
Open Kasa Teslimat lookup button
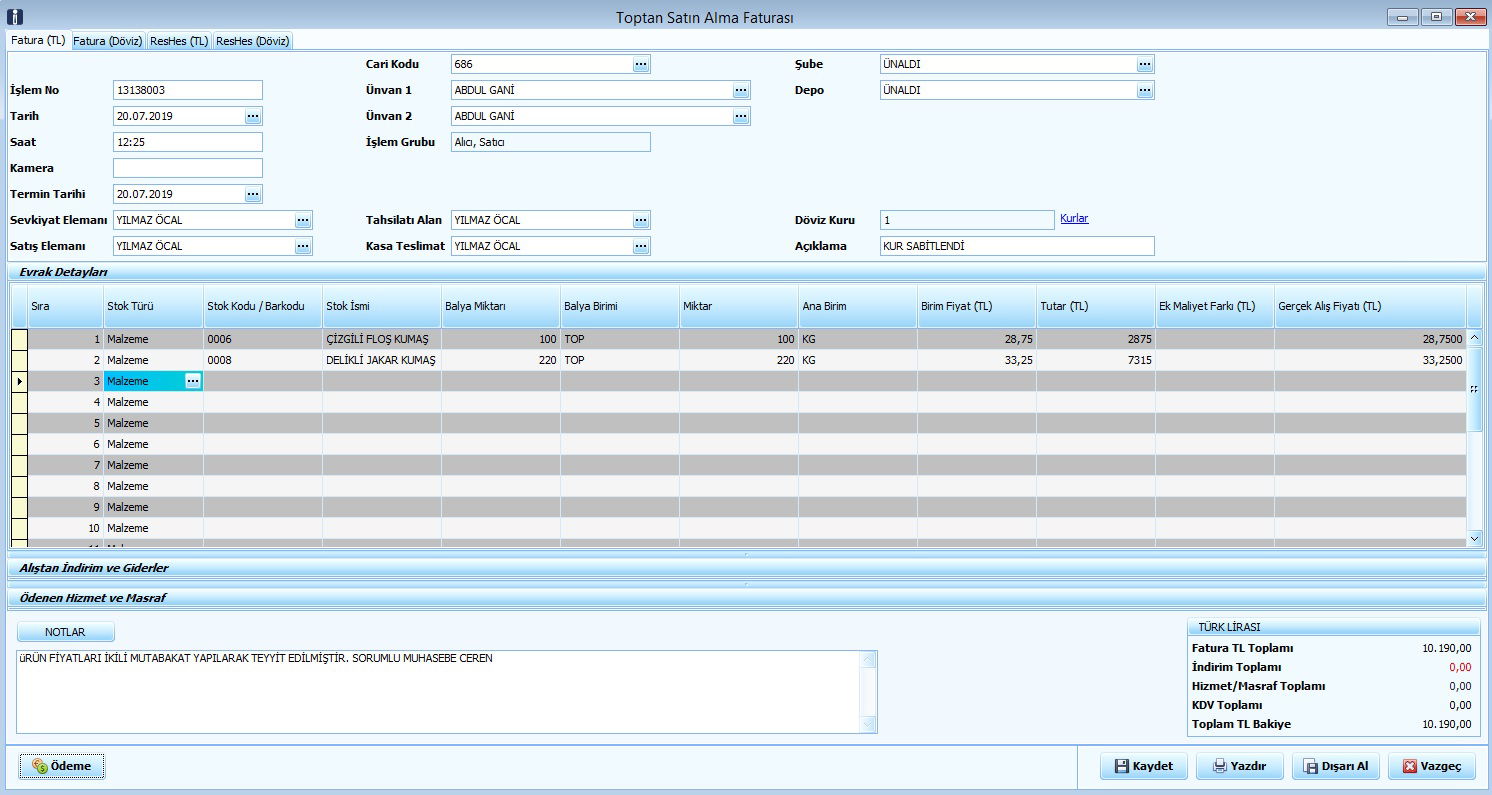coord(641,246)
